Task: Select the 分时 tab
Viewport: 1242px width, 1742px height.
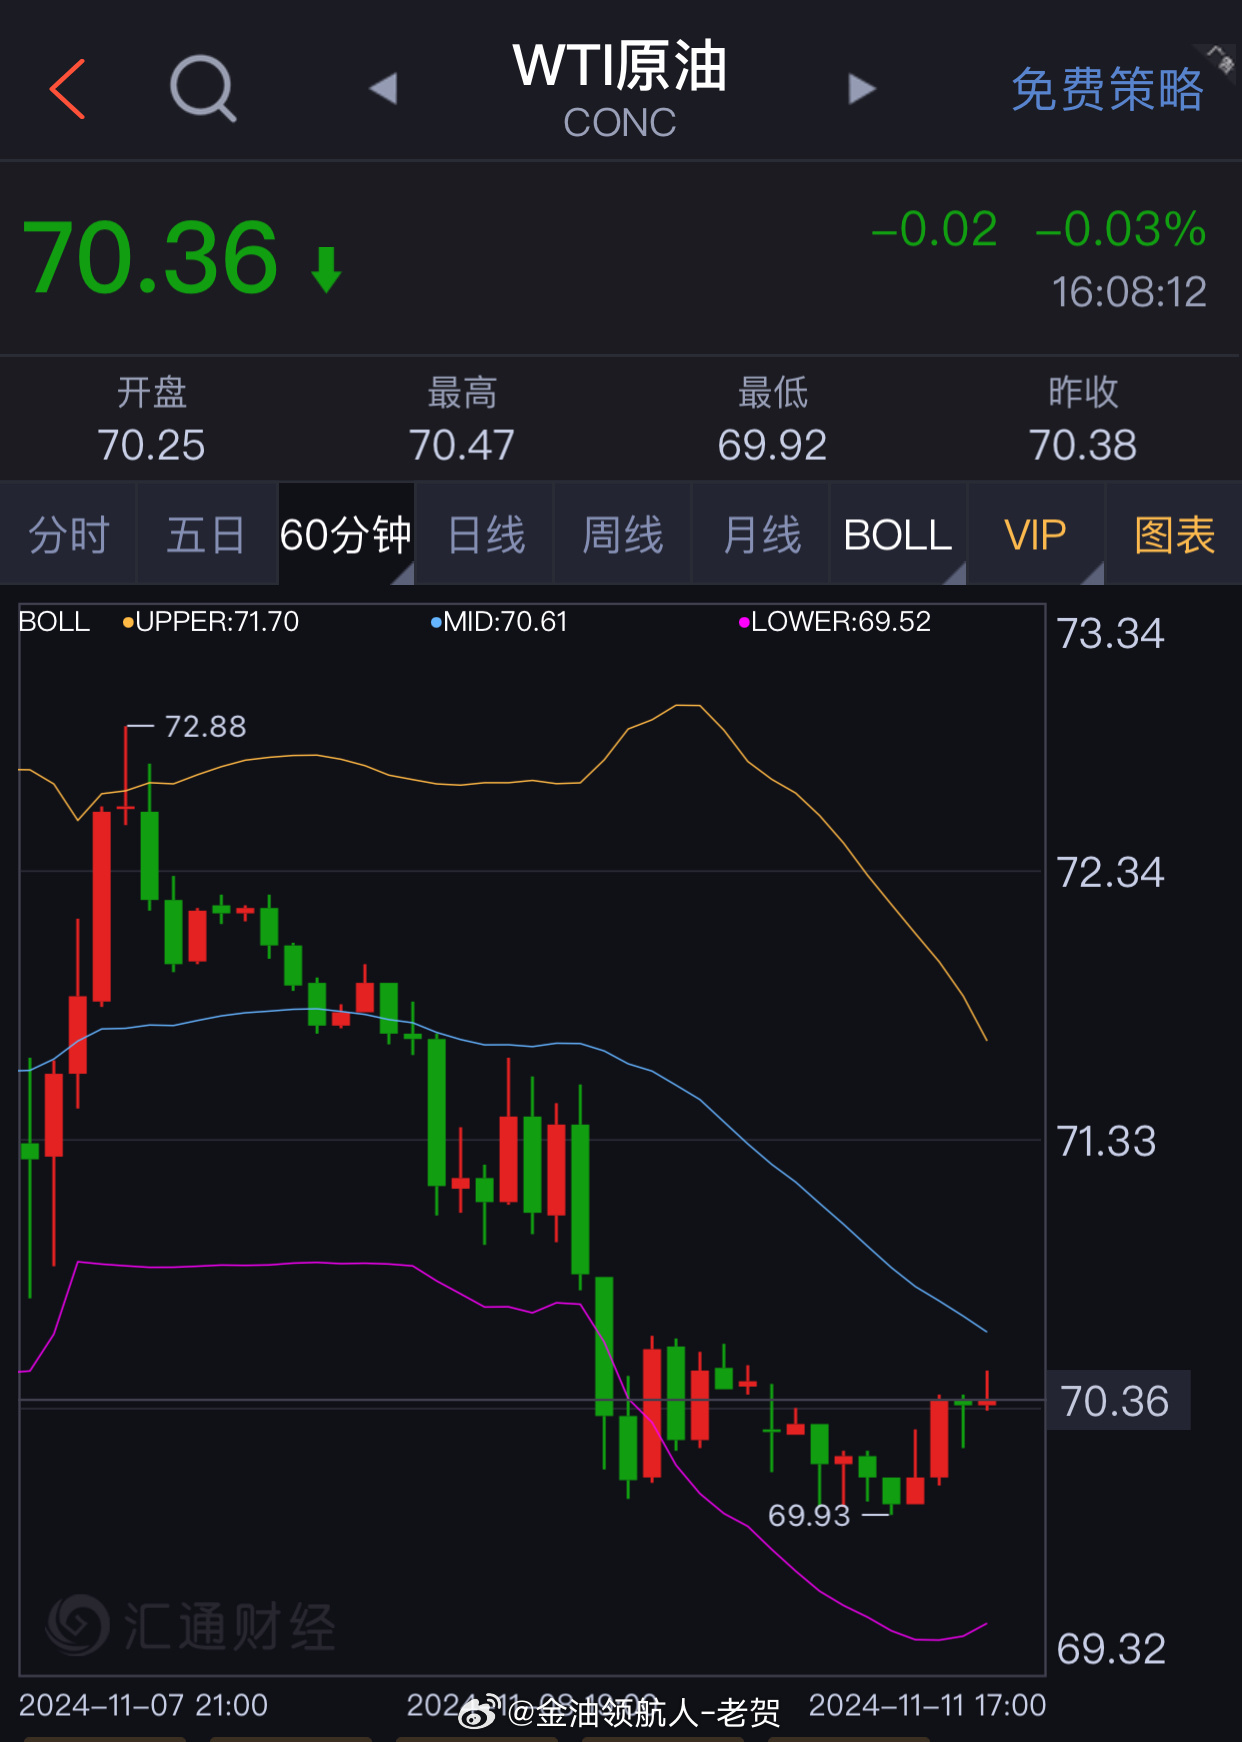Action: 68,534
